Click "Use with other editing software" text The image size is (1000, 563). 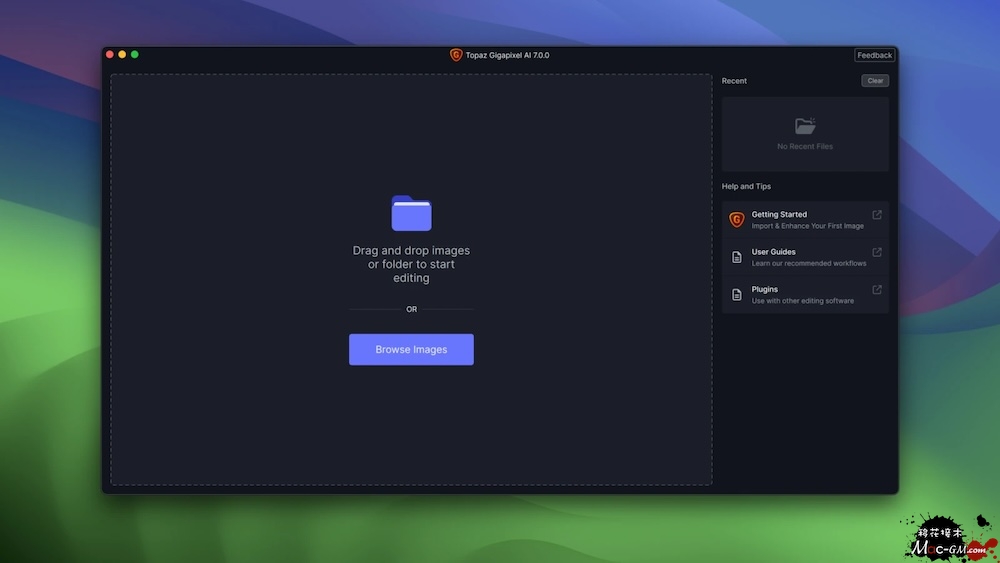[802, 301]
